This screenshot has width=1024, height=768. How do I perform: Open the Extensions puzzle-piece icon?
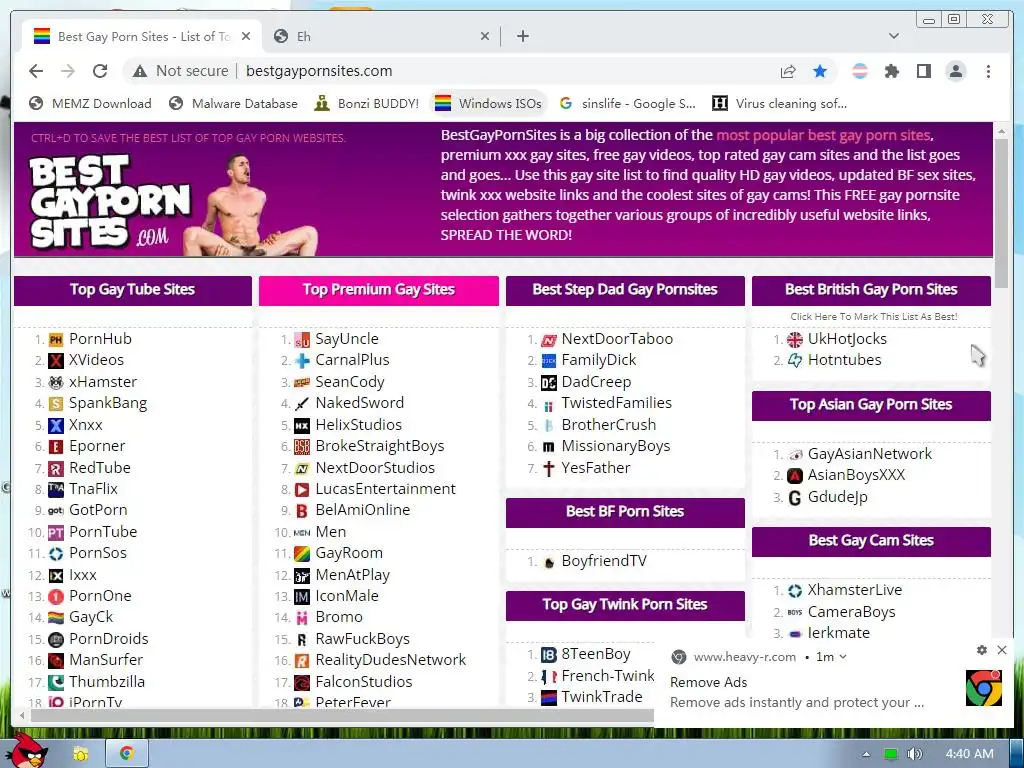[x=891, y=71]
